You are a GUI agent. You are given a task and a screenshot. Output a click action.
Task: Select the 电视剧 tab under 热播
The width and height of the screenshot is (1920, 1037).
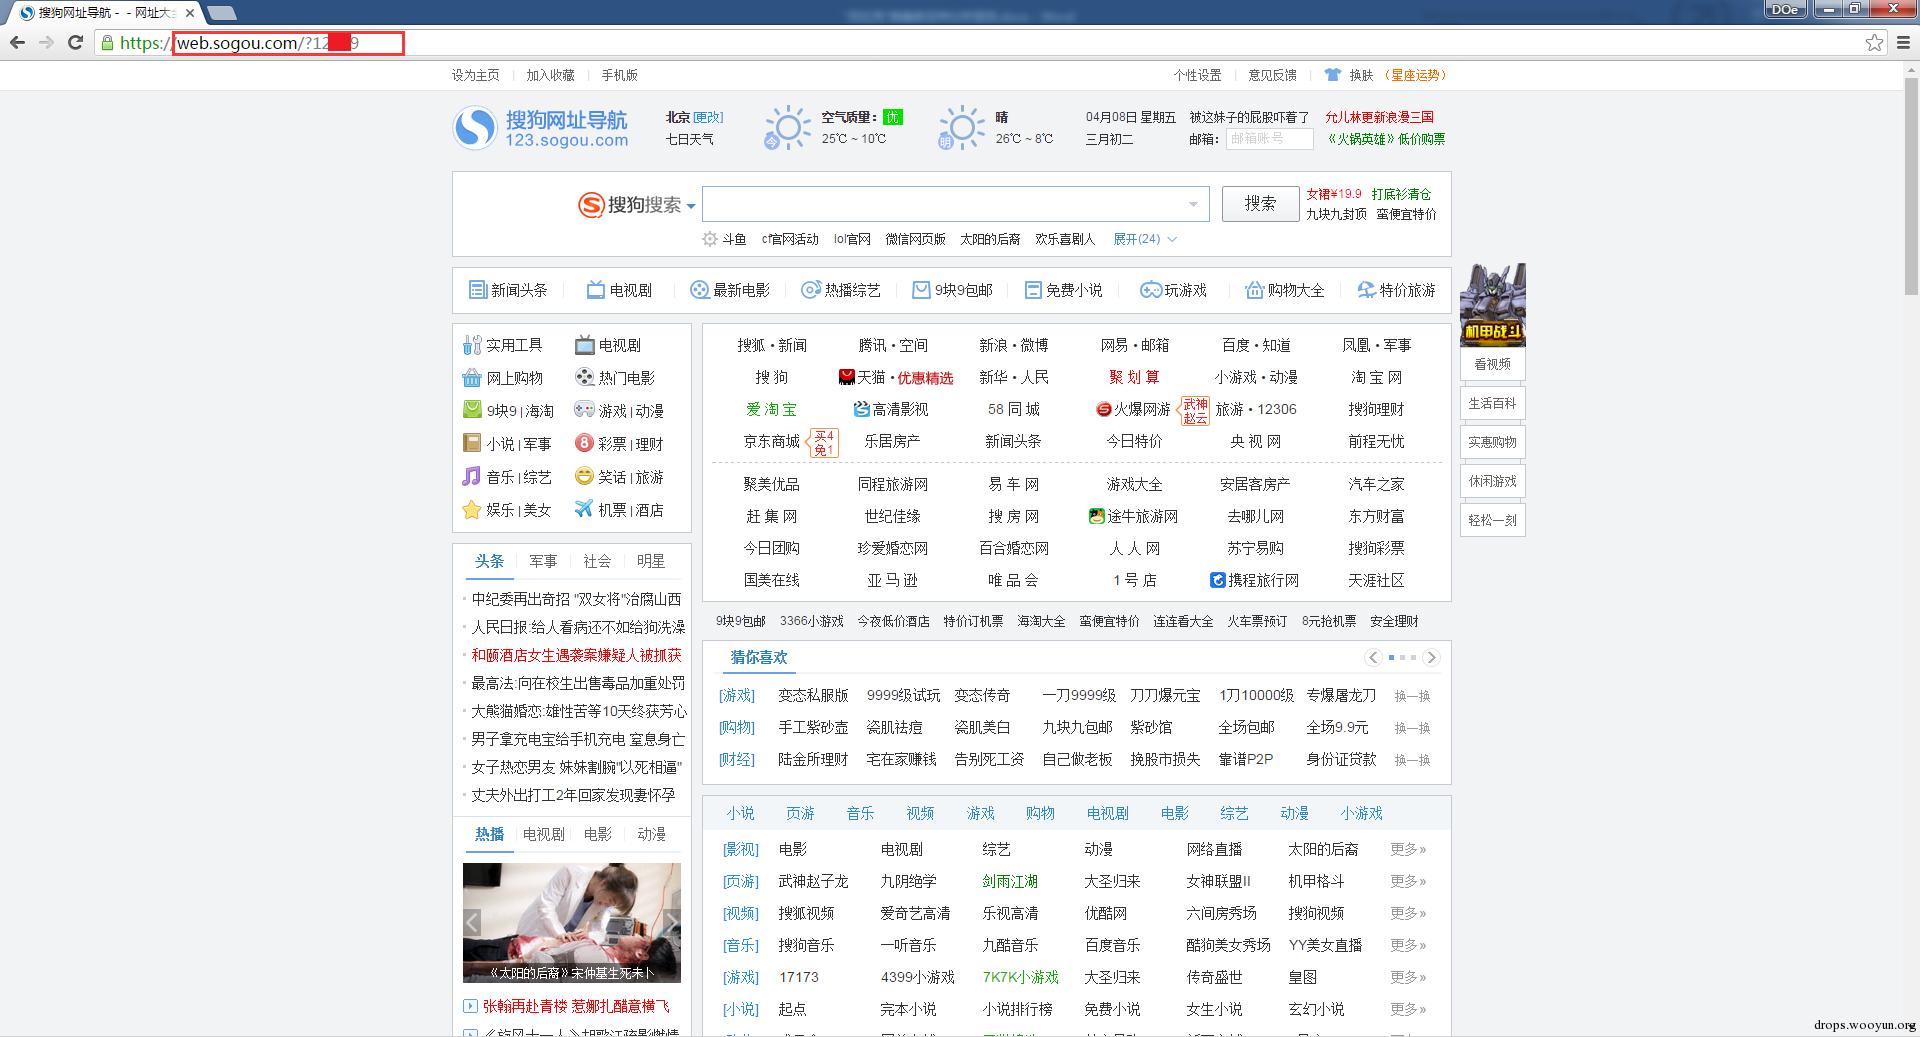tap(543, 834)
